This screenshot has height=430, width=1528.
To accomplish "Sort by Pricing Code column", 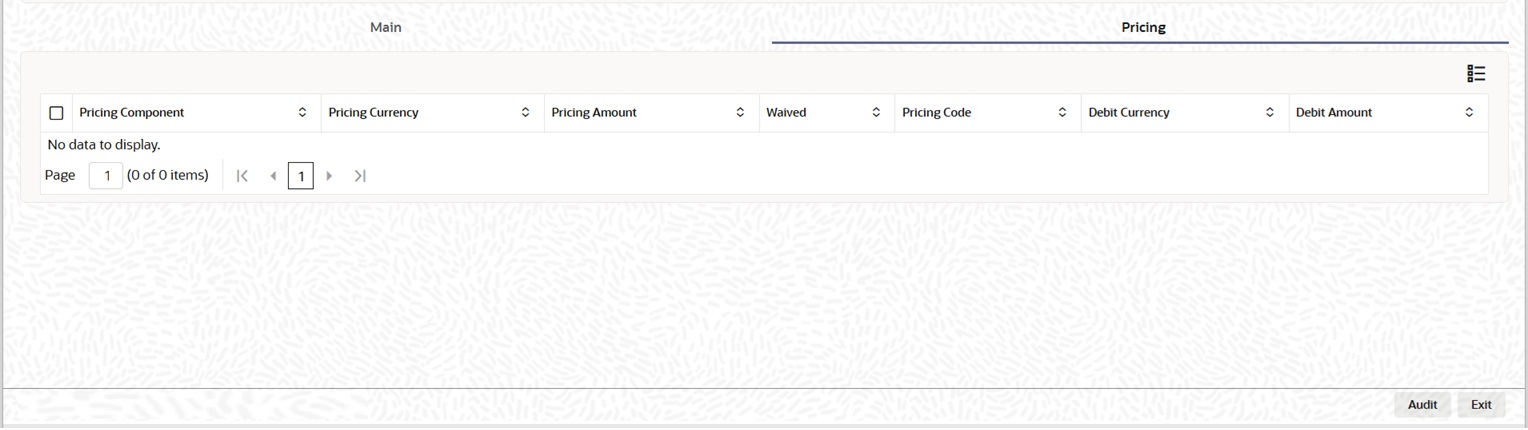I will (x=1062, y=113).
